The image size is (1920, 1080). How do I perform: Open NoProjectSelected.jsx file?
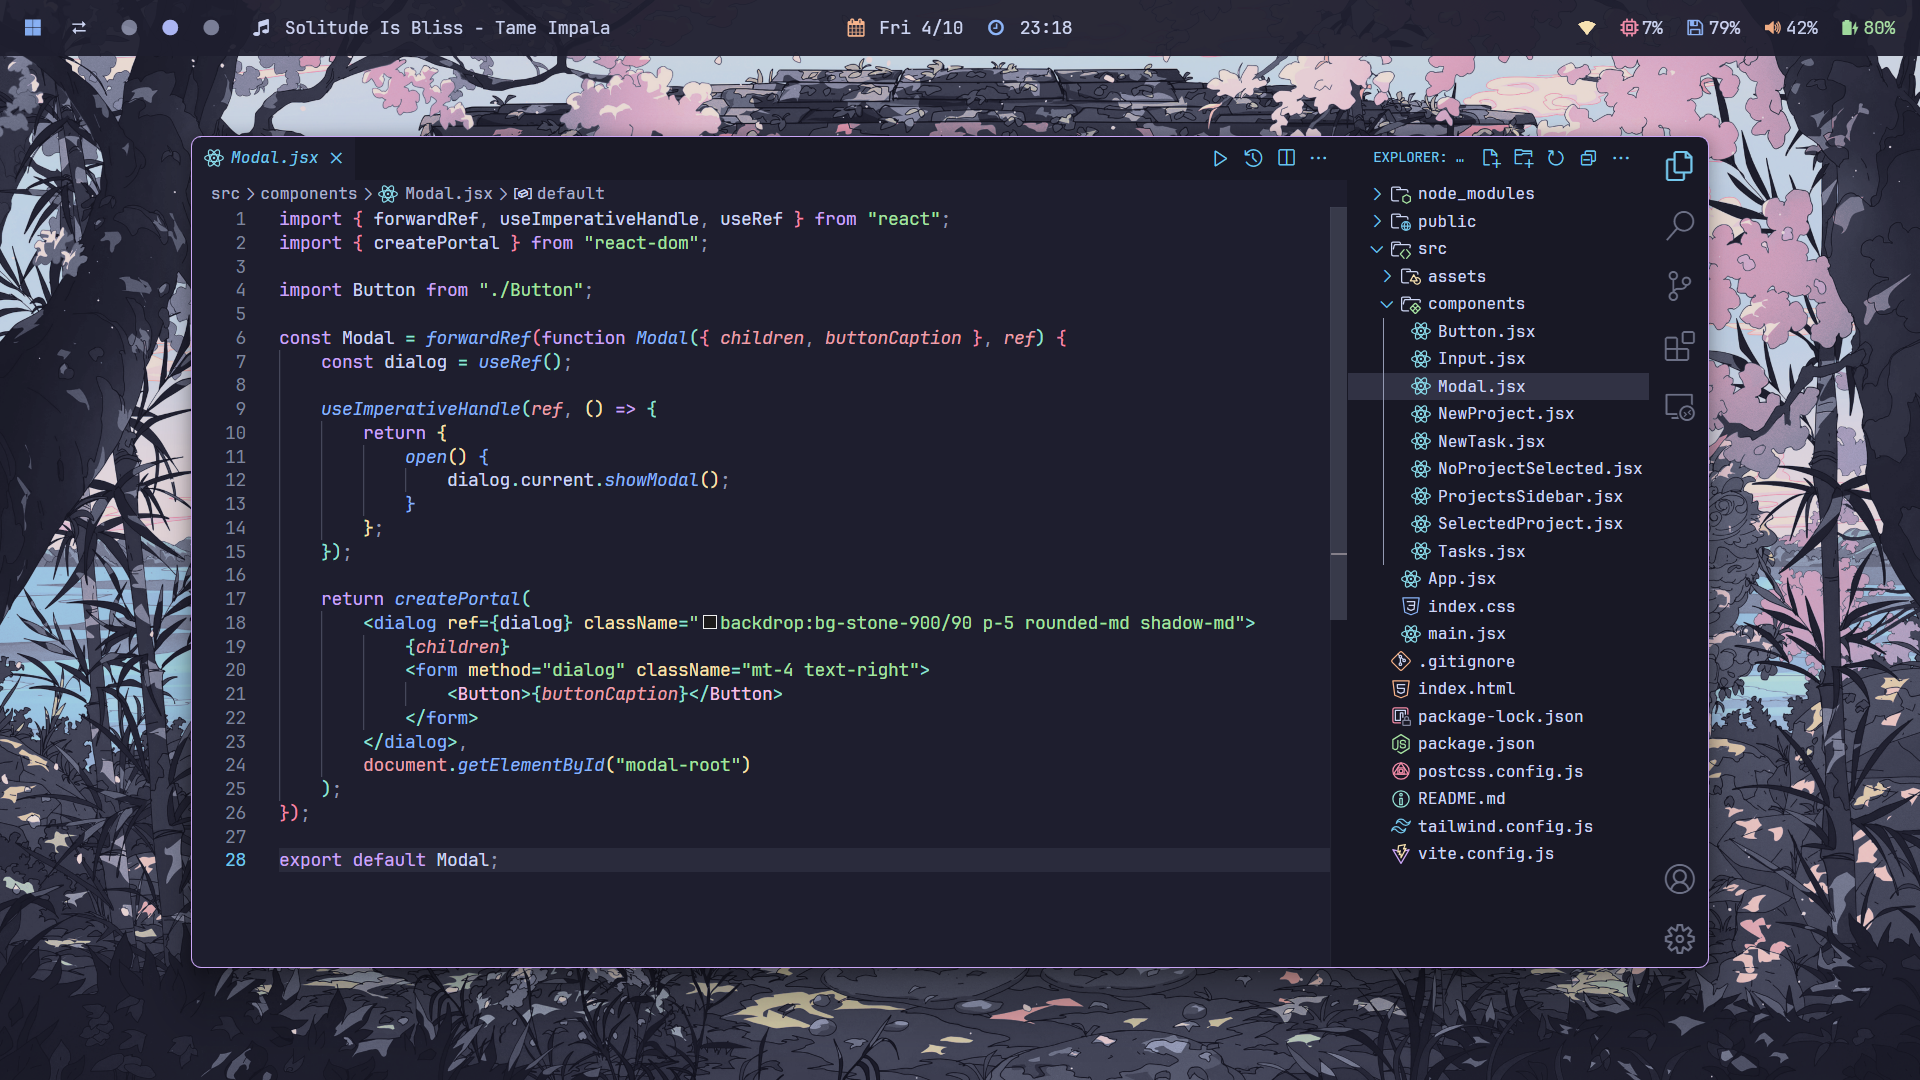[1498, 469]
